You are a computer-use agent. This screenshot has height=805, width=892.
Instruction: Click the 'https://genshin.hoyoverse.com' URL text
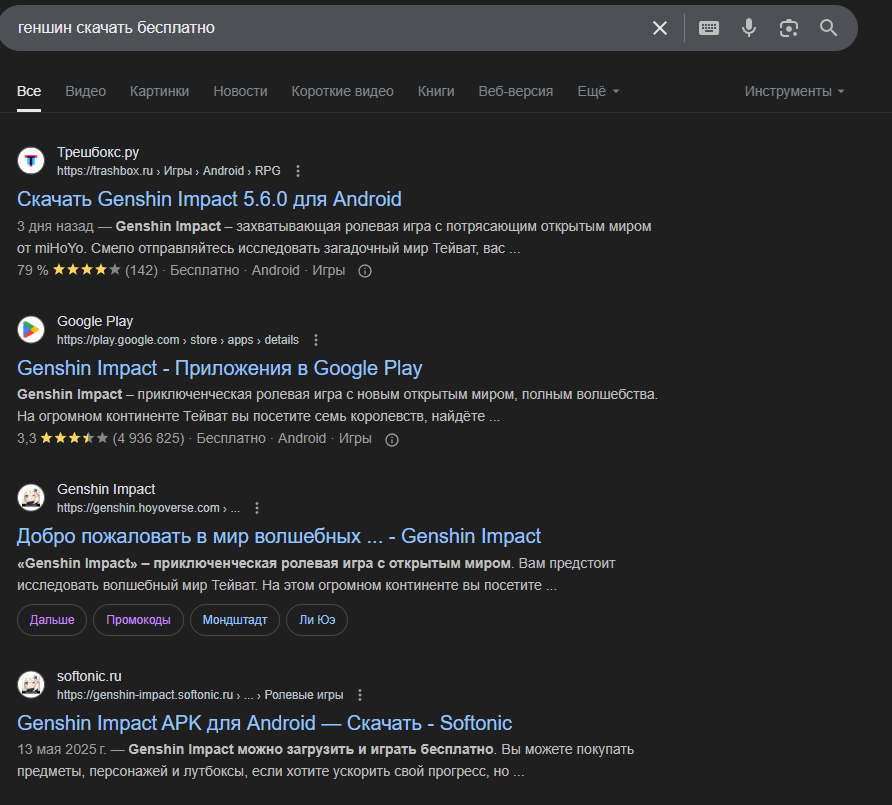[138, 507]
